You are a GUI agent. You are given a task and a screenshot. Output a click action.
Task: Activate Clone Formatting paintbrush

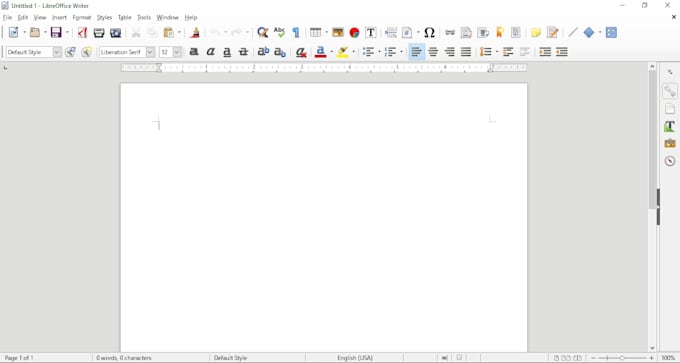(x=195, y=33)
